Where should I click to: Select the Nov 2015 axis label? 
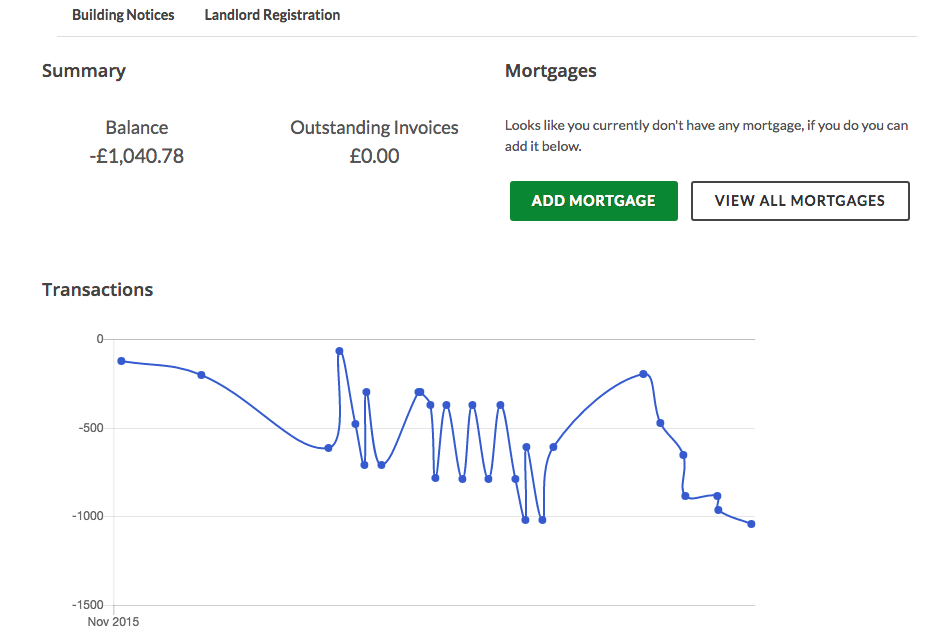click(x=113, y=621)
